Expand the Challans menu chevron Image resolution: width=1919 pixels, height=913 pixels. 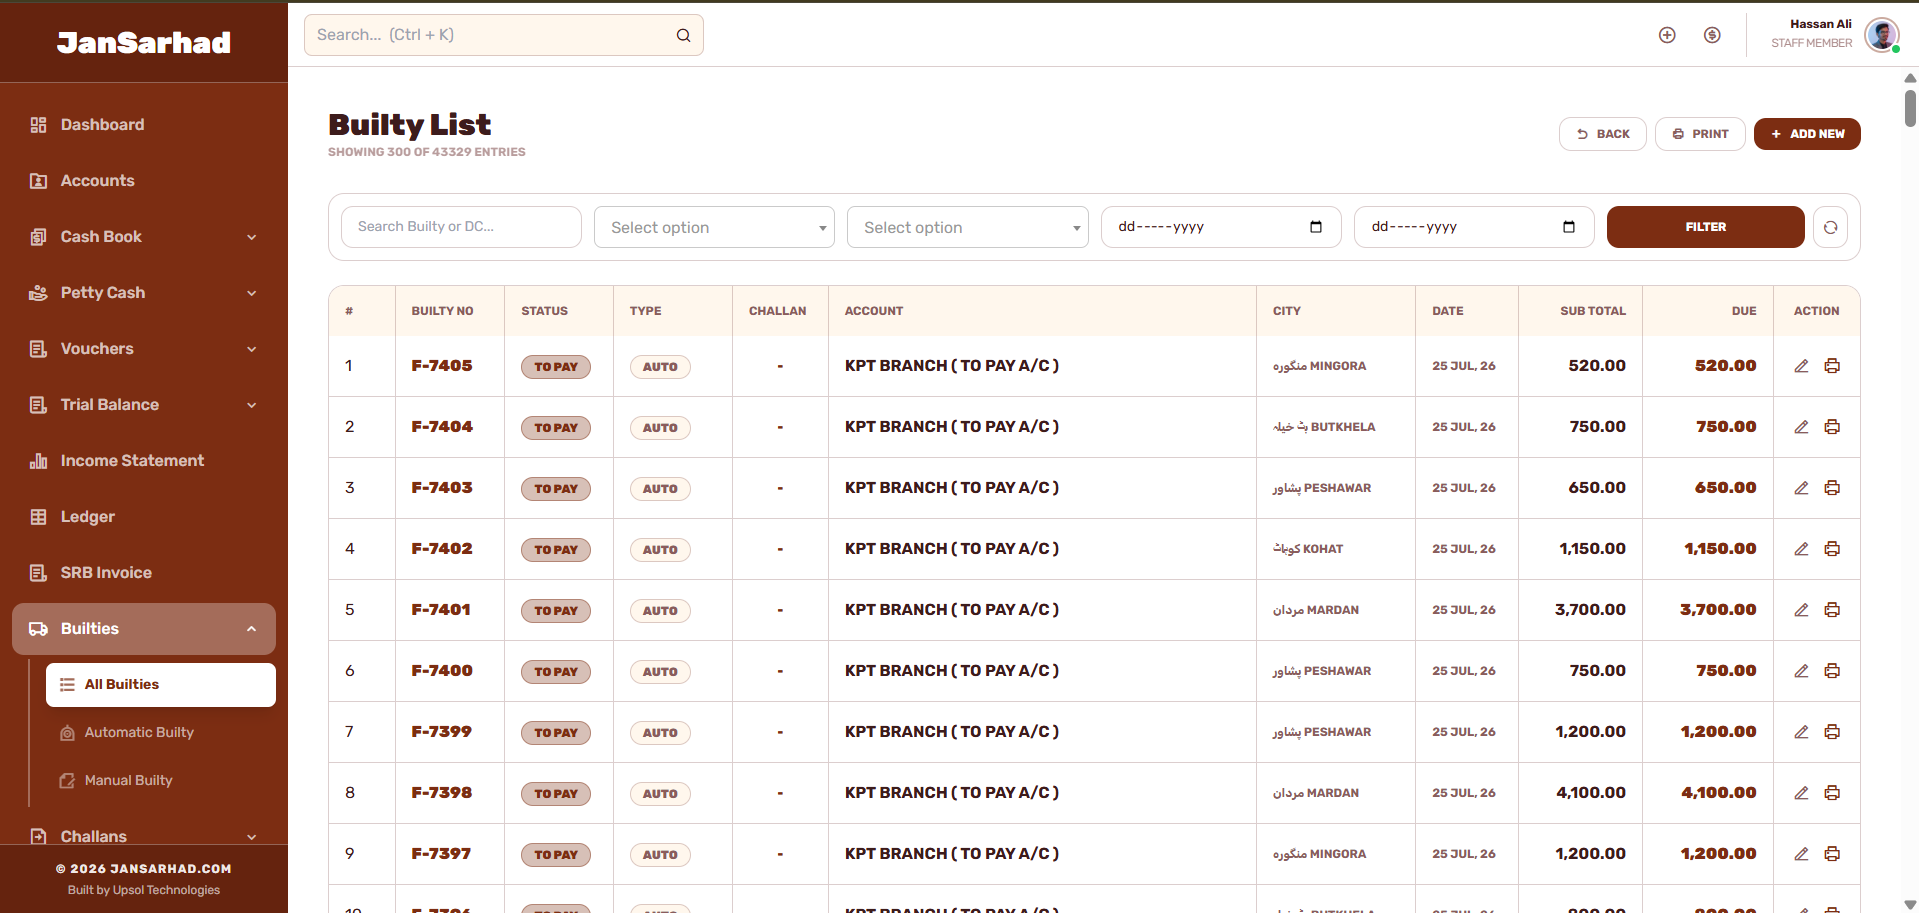click(x=252, y=837)
